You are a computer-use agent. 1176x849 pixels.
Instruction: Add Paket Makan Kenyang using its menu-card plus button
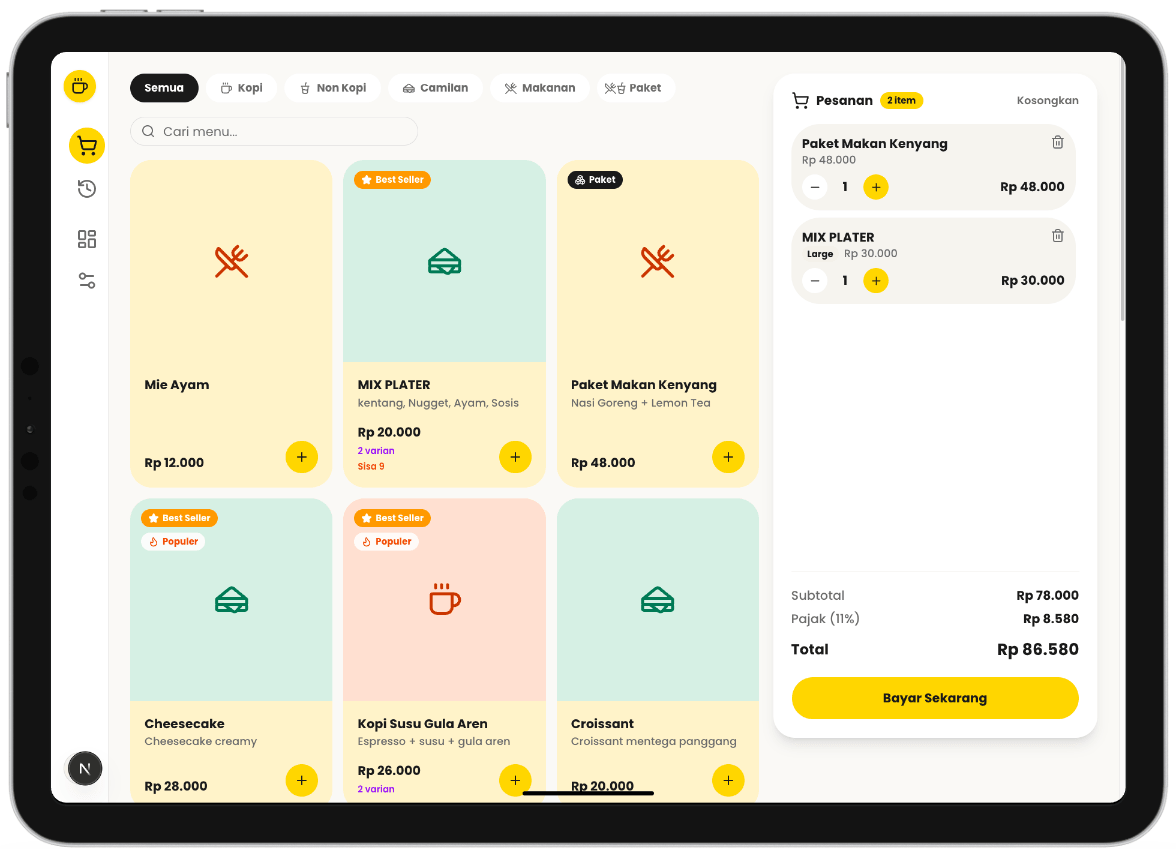(x=728, y=457)
